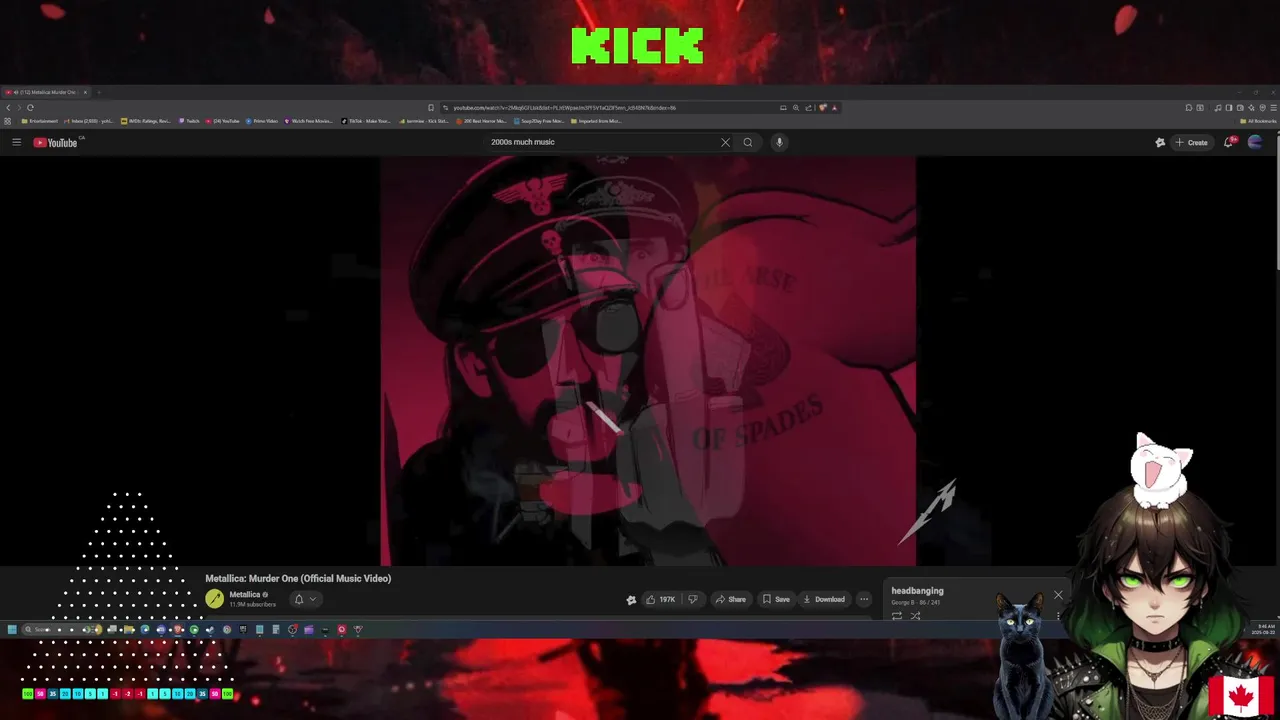Open the TikTok bookmark
The image size is (1280, 720).
pyautogui.click(x=366, y=121)
